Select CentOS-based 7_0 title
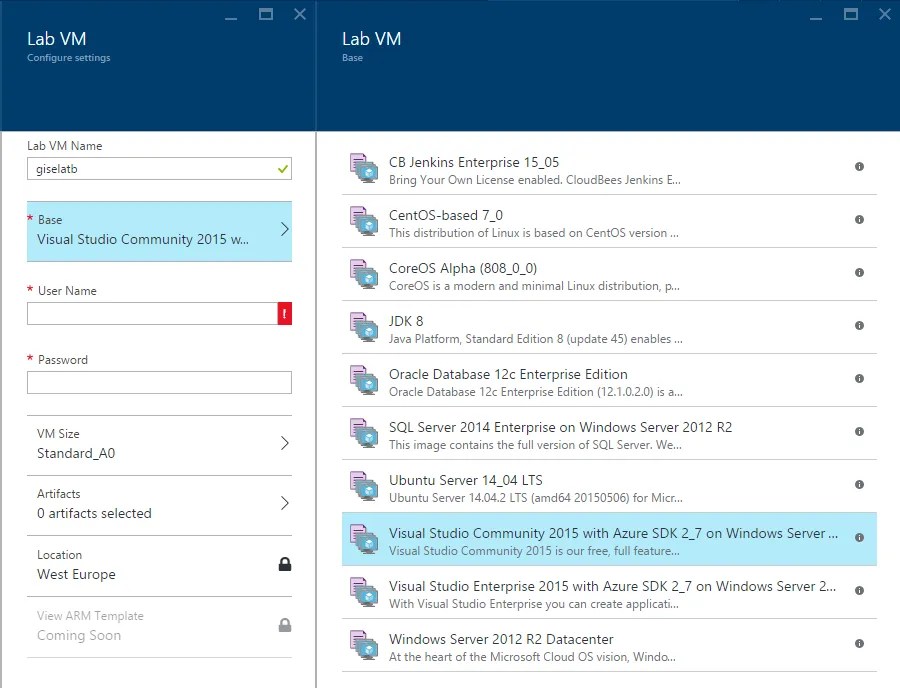Image resolution: width=900 pixels, height=688 pixels. (445, 215)
